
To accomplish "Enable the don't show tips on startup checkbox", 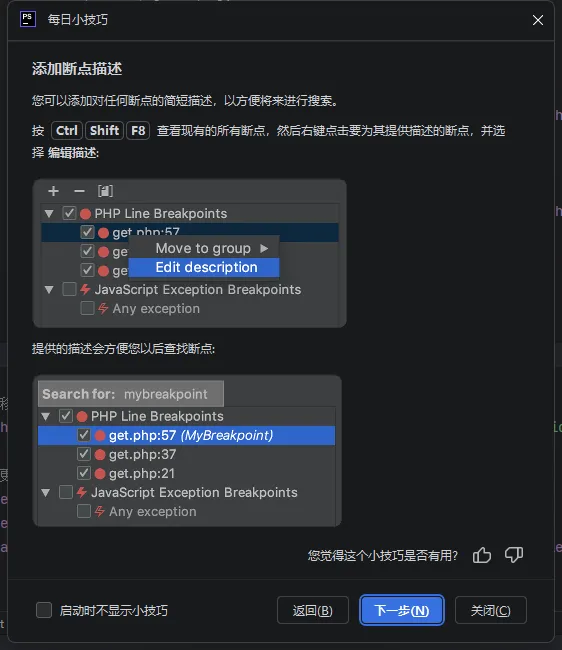I will [44, 610].
